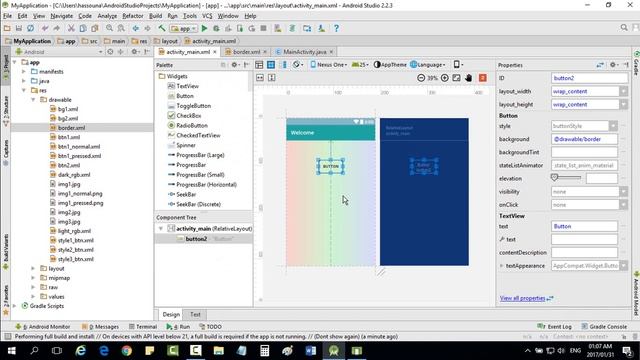Image resolution: width=640 pixels, height=360 pixels.
Task: Collapse activity_main in Component Tree
Action: tap(161, 229)
